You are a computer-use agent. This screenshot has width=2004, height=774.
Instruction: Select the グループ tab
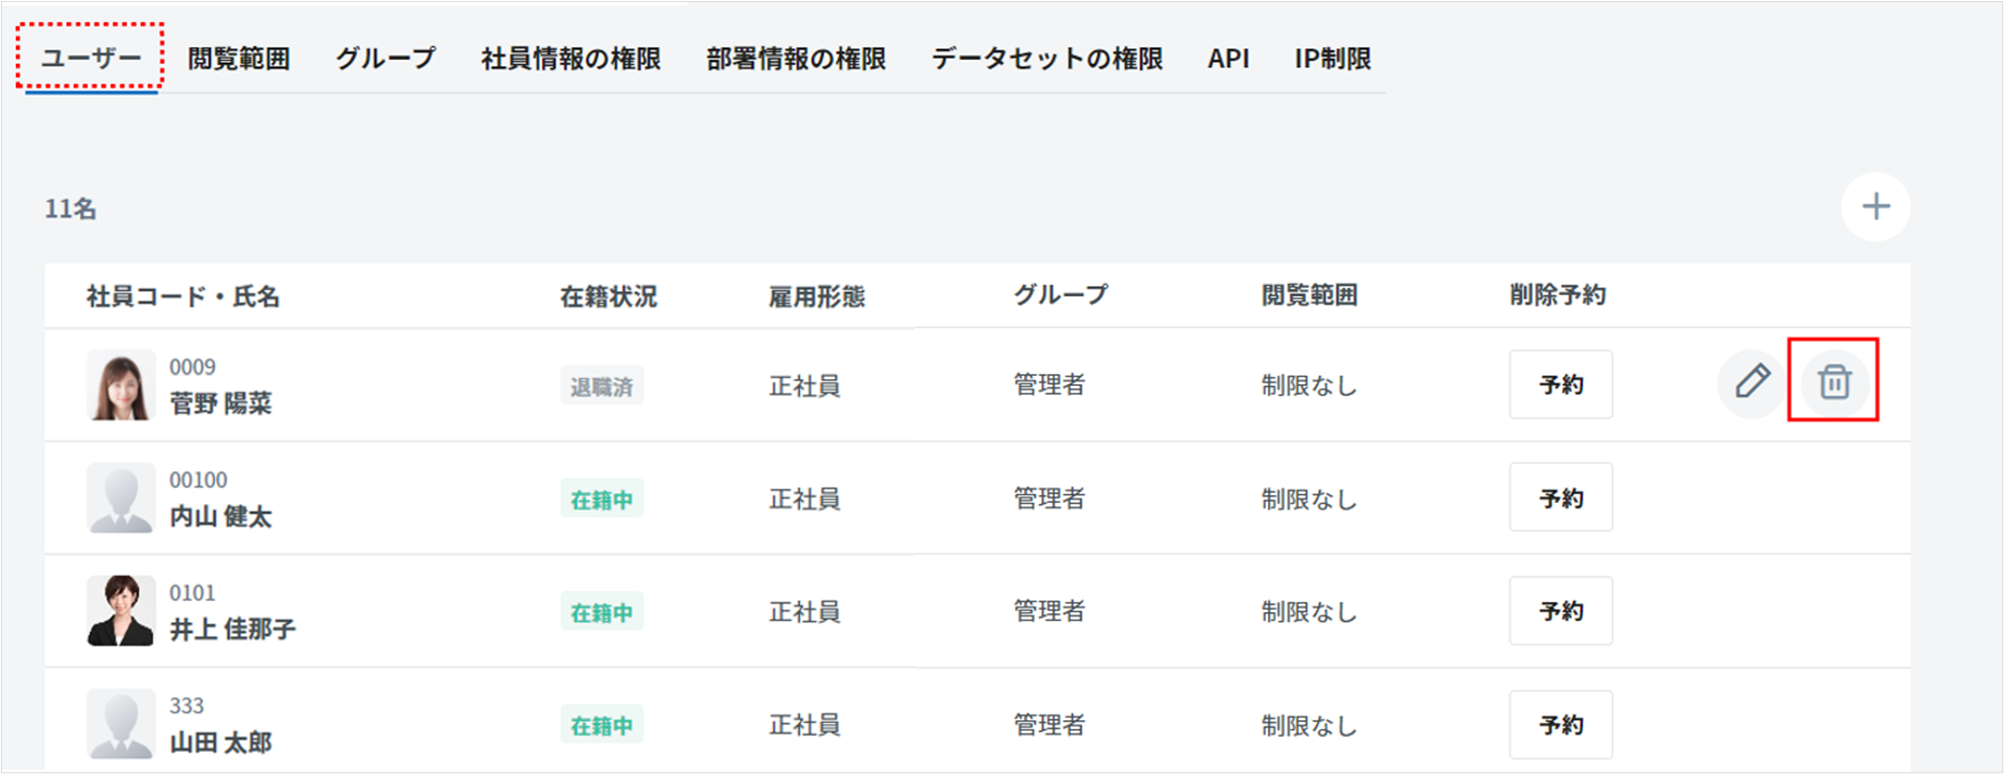(385, 59)
